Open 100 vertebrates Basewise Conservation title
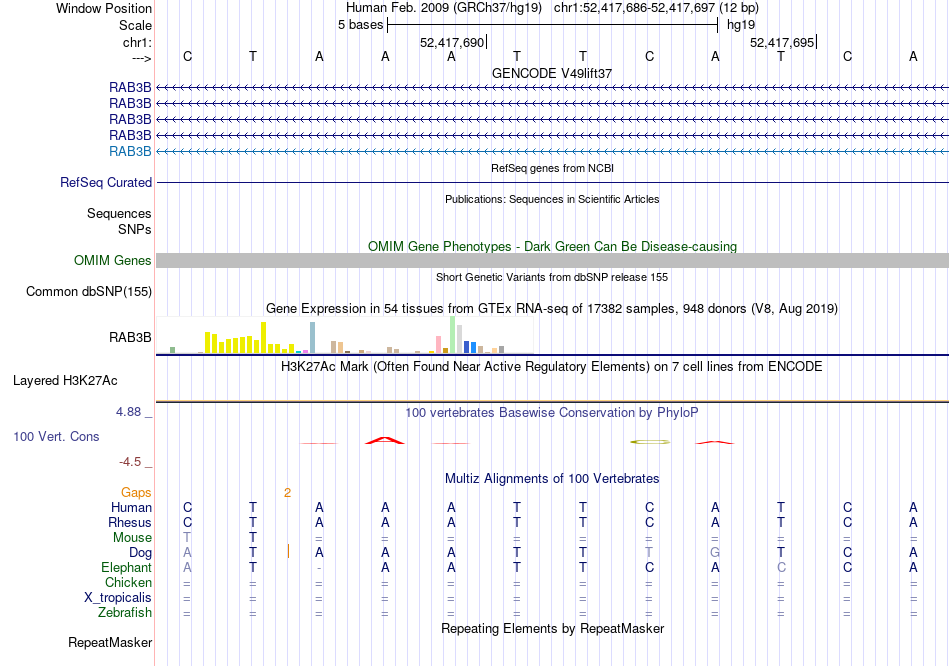The image size is (950, 666). pyautogui.click(x=552, y=413)
